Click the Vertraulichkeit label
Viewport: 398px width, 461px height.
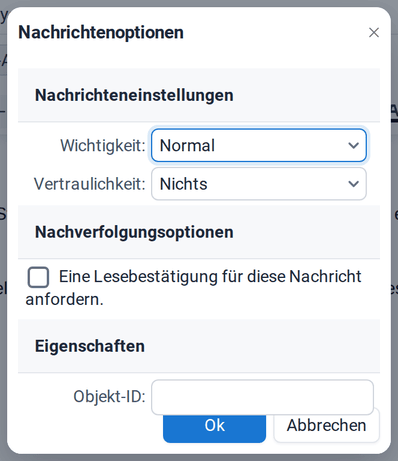[x=89, y=184]
